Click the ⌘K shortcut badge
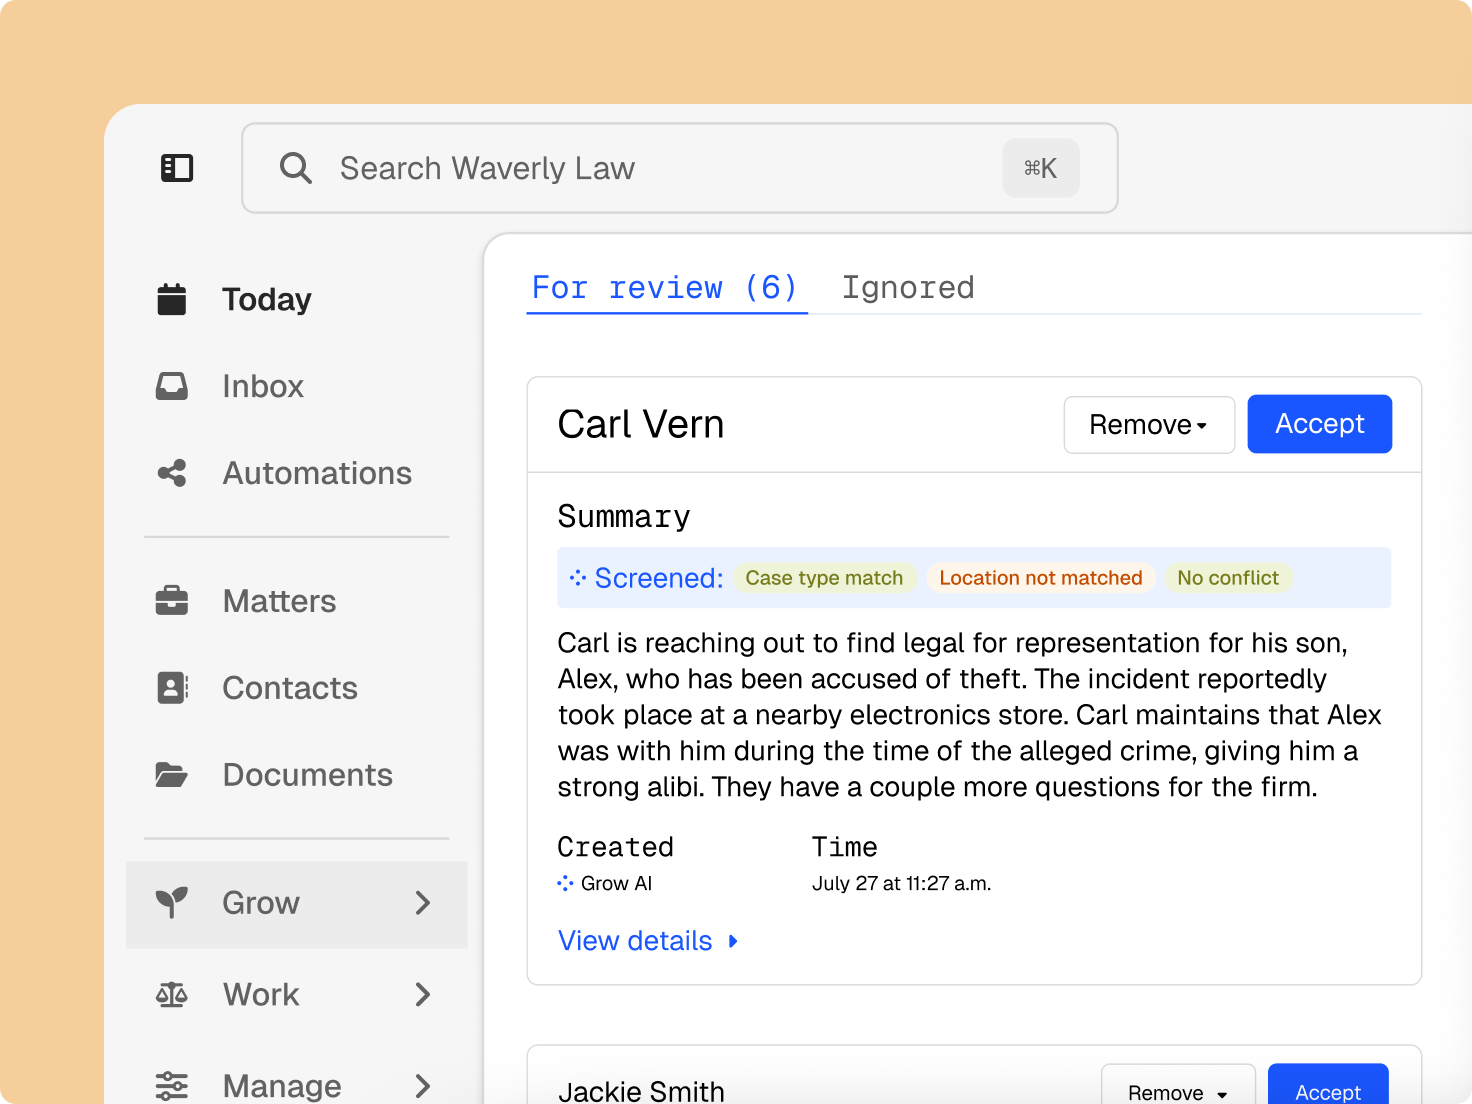The height and width of the screenshot is (1104, 1472). pyautogui.click(x=1041, y=168)
